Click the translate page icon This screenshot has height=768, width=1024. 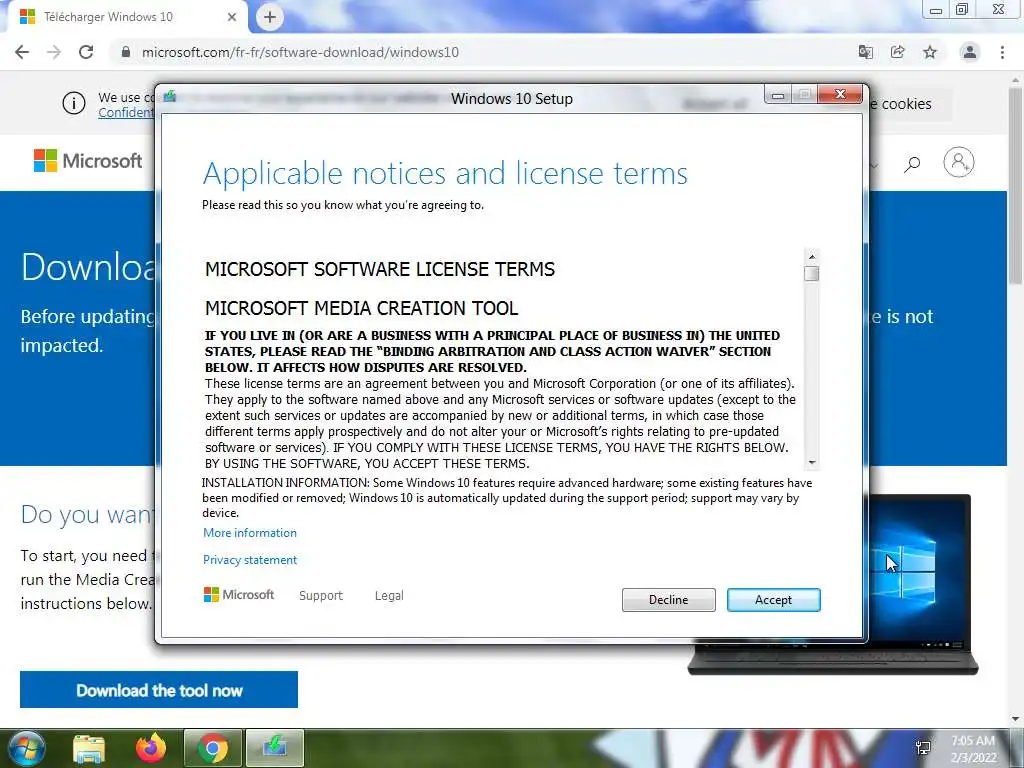865,52
